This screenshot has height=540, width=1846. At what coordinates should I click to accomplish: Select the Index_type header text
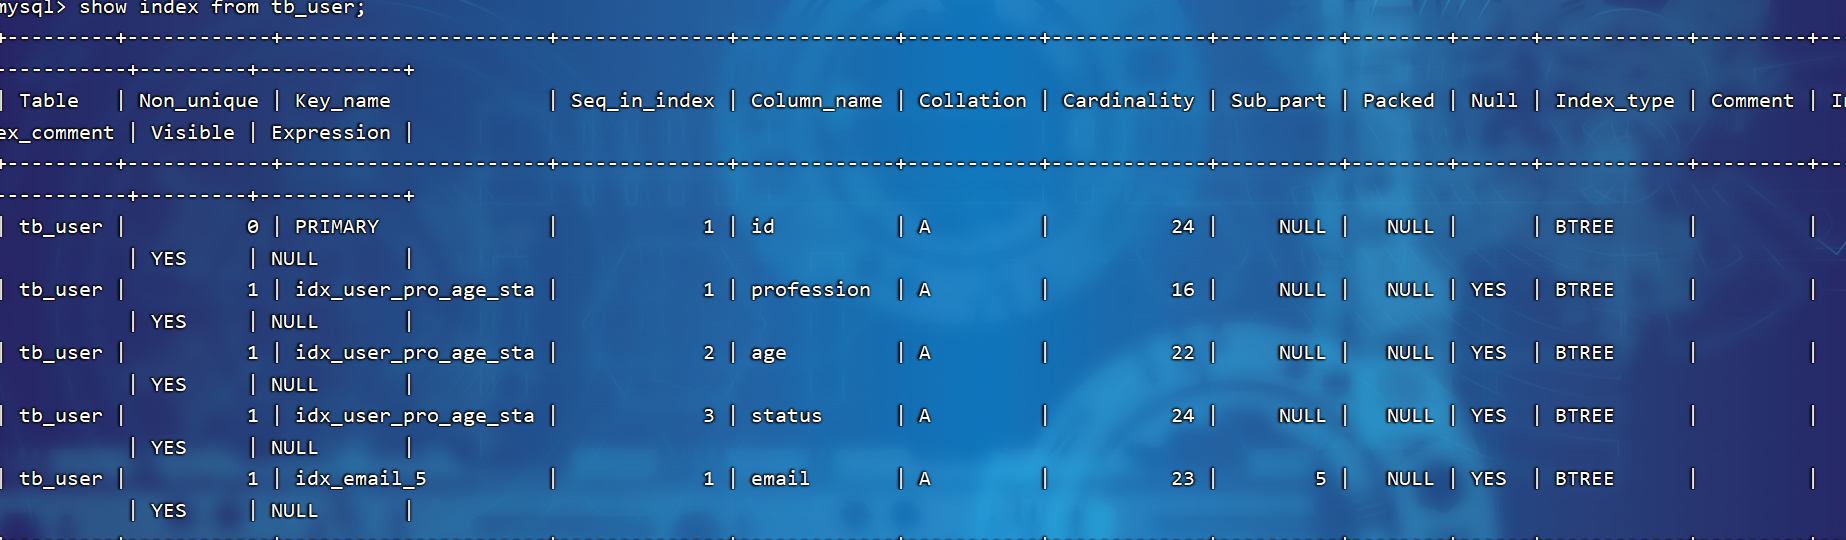click(x=1615, y=101)
